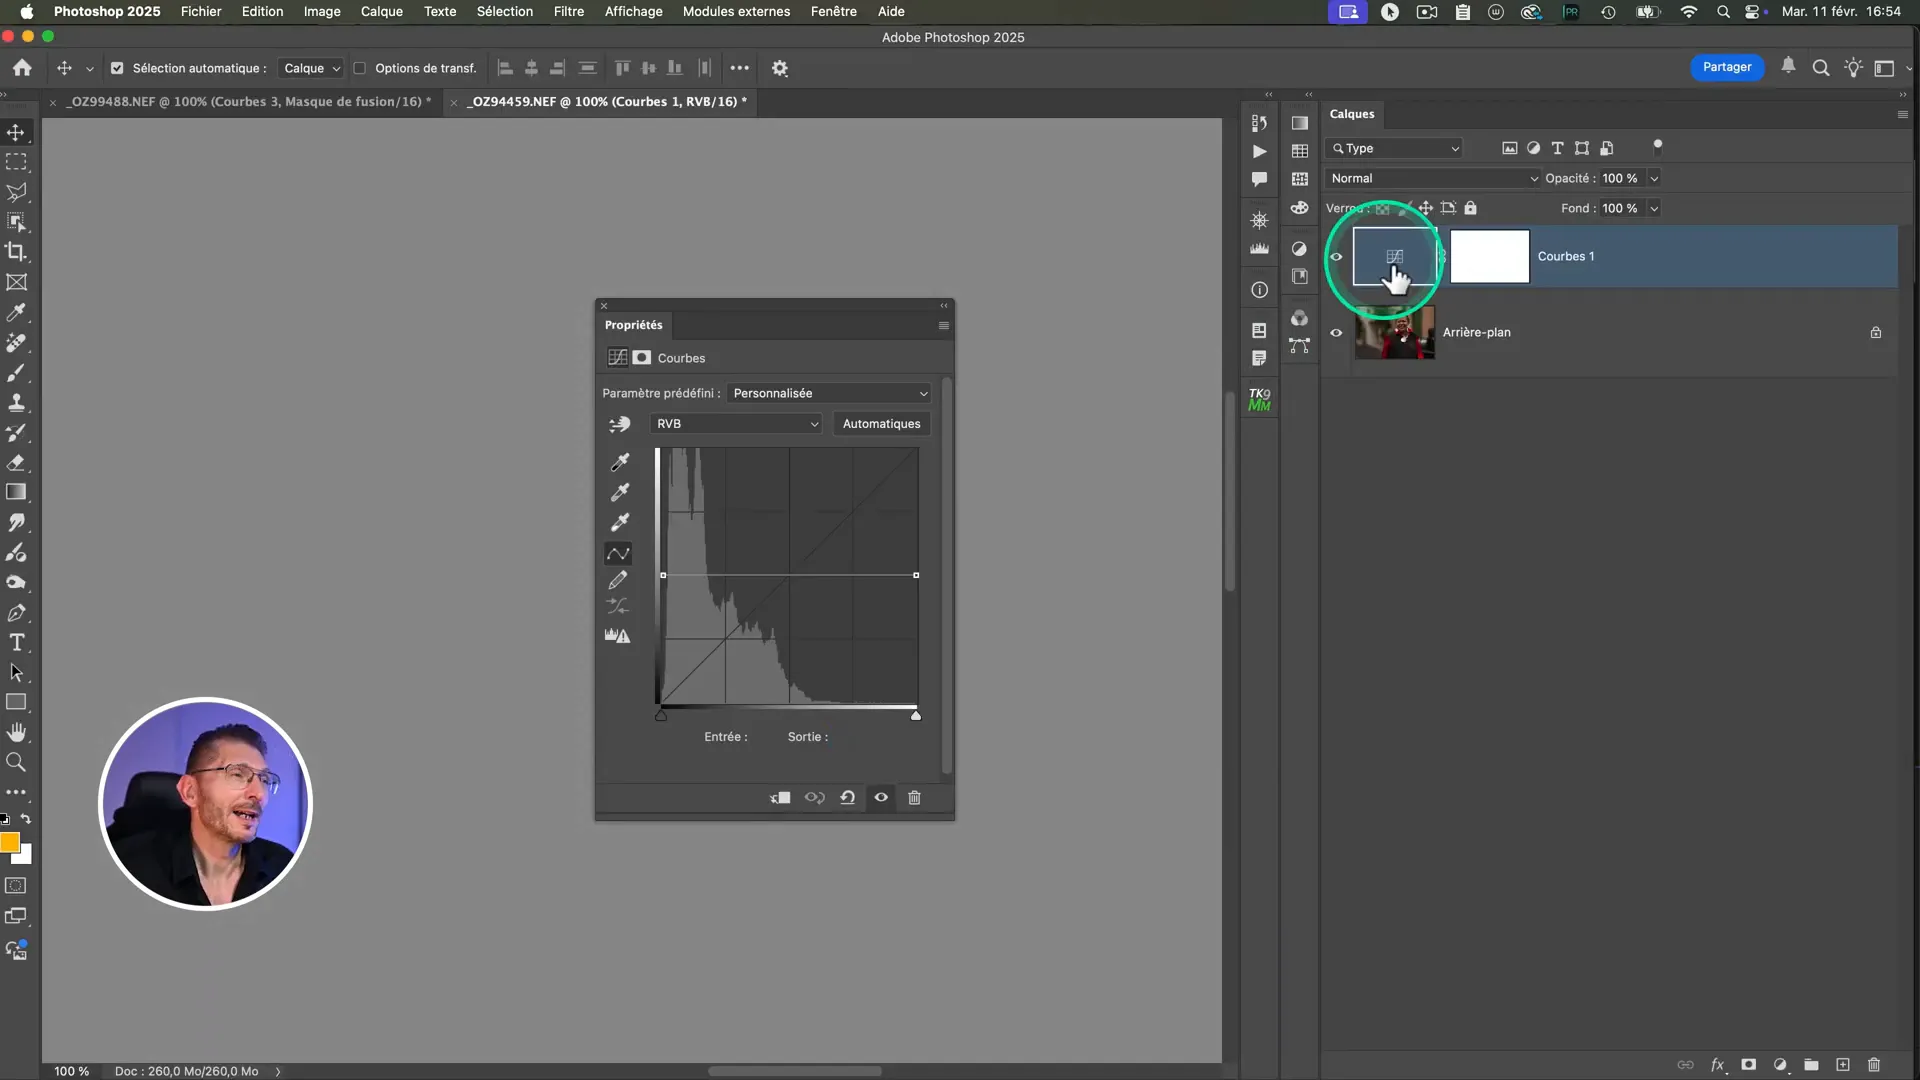Select the Gradient tool
Viewport: 1920px width, 1080px height.
(x=16, y=492)
